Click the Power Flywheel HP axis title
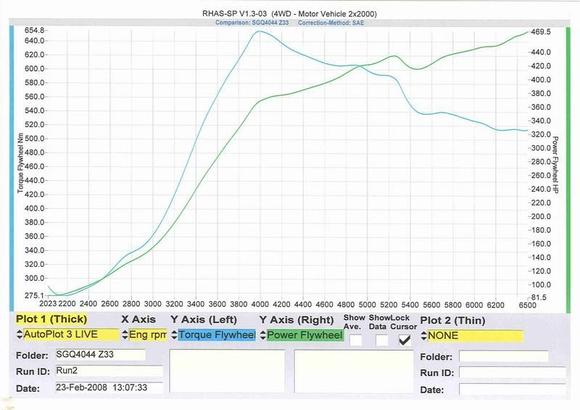580x410 pixels. 555,165
